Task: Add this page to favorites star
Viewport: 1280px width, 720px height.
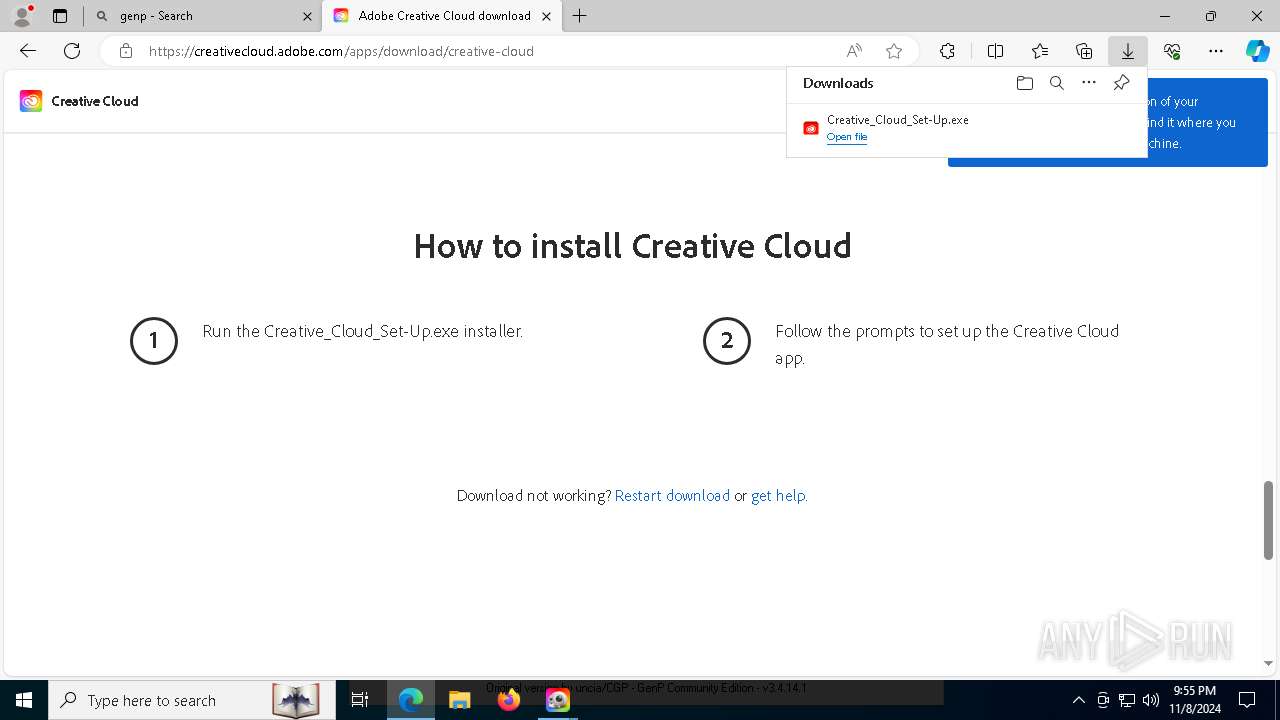Action: pyautogui.click(x=894, y=51)
